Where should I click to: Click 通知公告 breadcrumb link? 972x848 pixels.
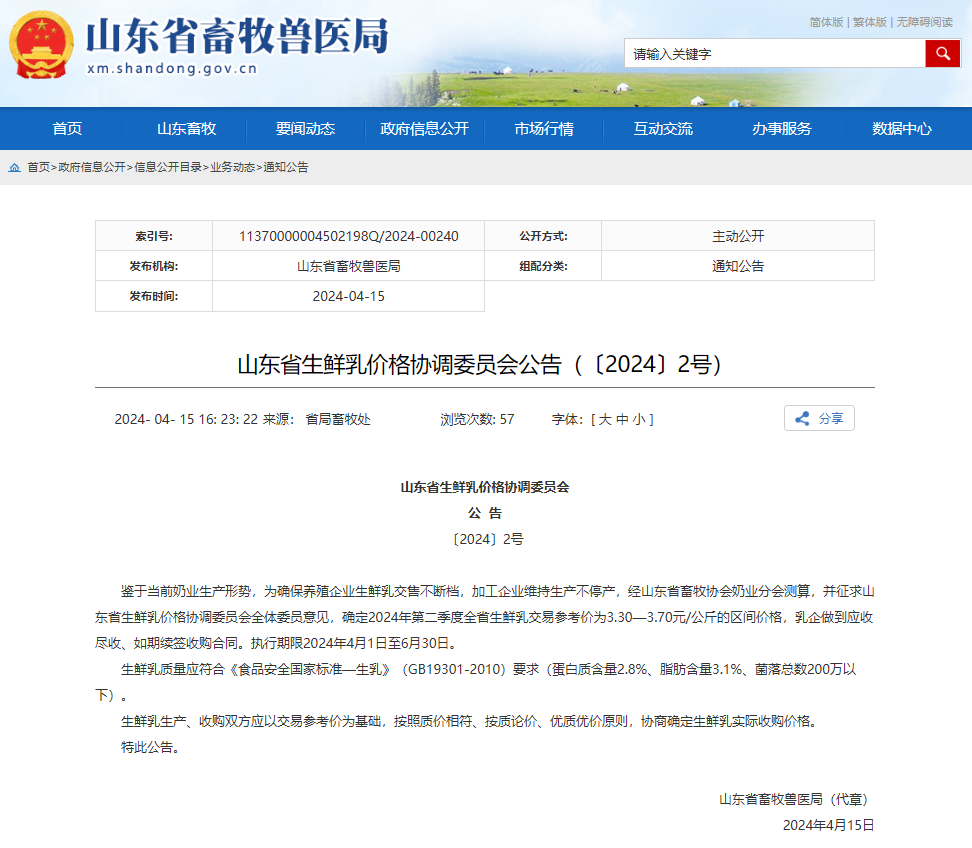[286, 167]
